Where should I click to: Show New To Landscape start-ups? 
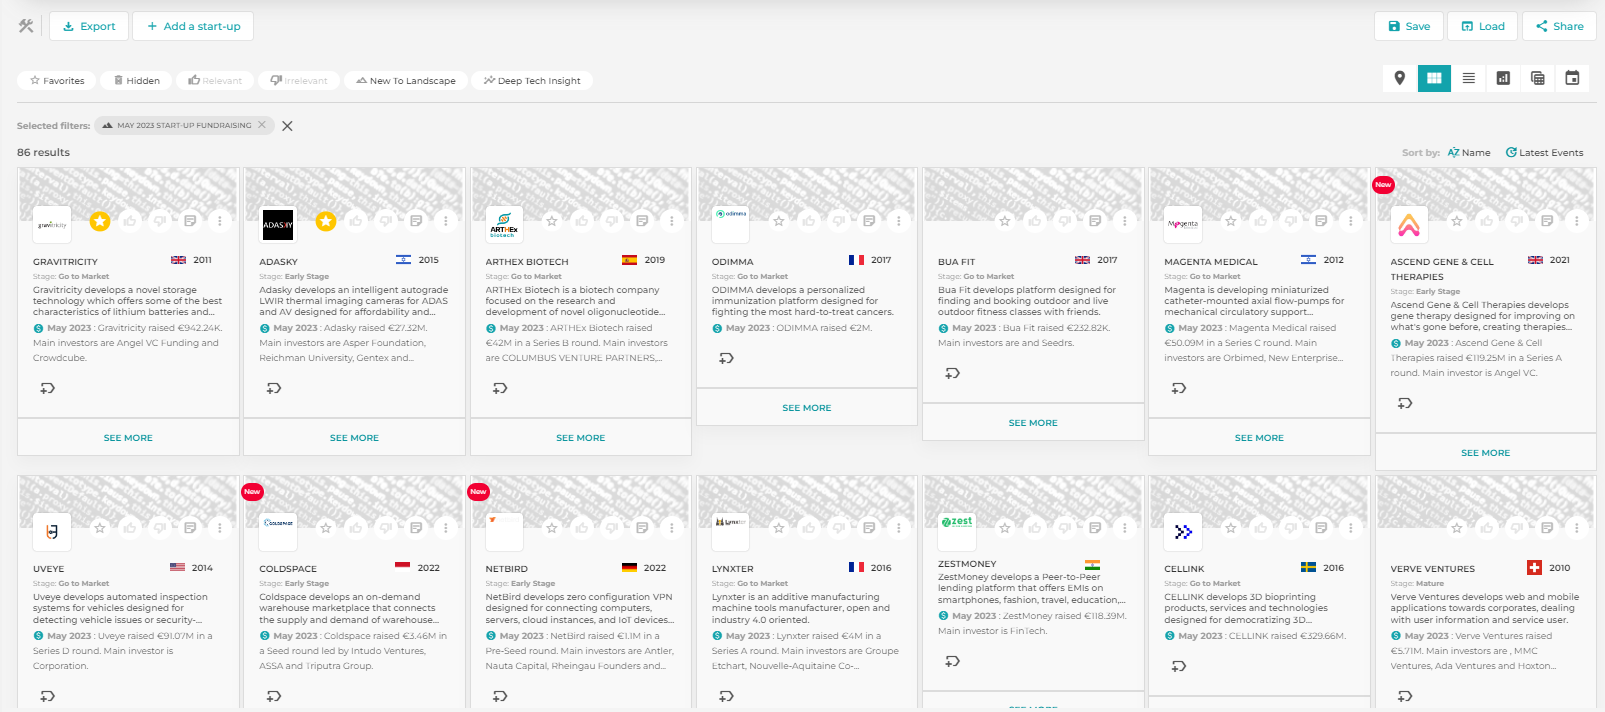406,80
